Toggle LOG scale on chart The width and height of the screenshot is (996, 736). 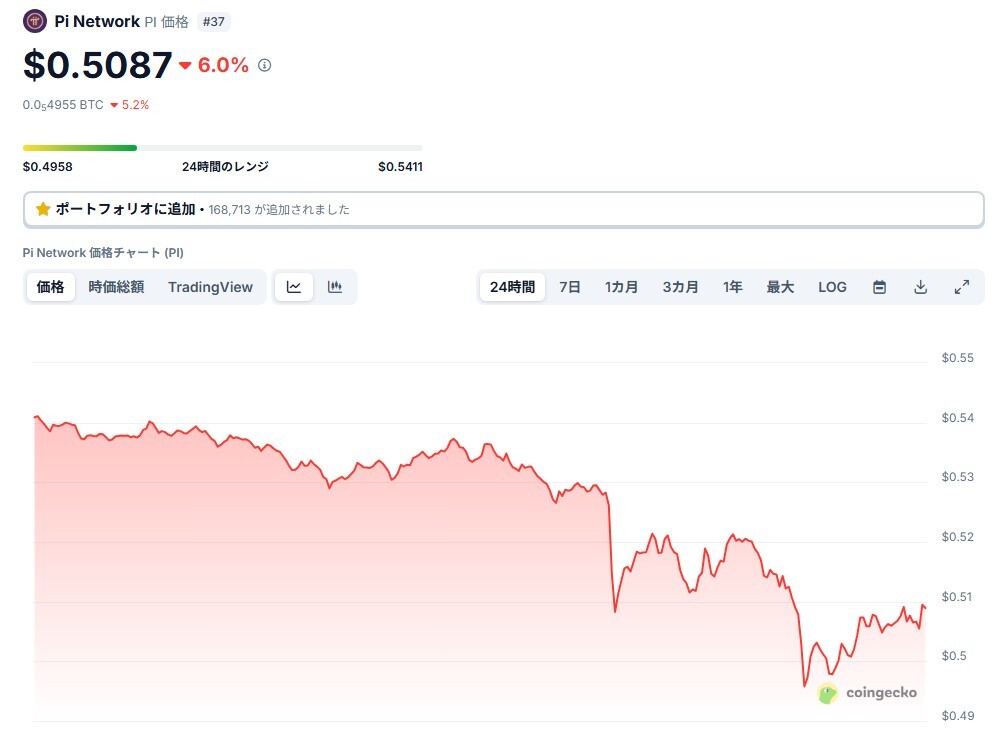click(x=832, y=287)
